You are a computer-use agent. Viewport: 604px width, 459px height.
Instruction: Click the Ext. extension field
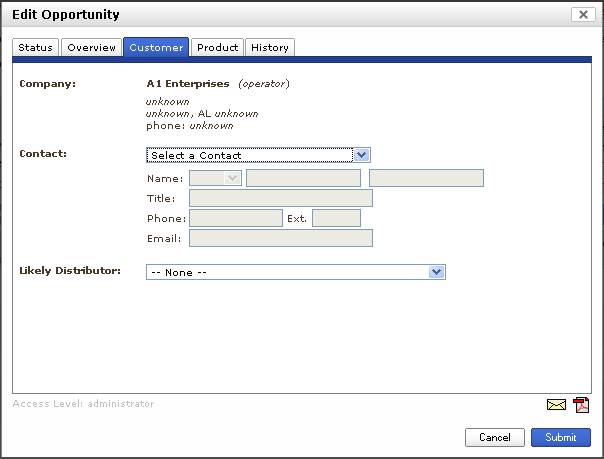[336, 218]
